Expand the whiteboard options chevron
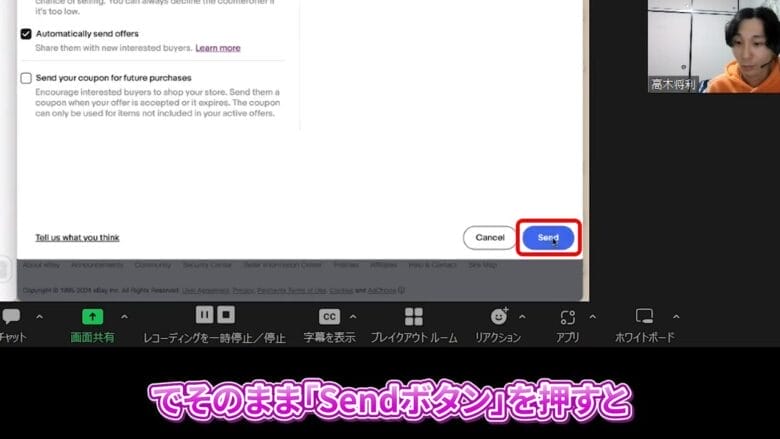Image resolution: width=780 pixels, height=439 pixels. click(676, 317)
